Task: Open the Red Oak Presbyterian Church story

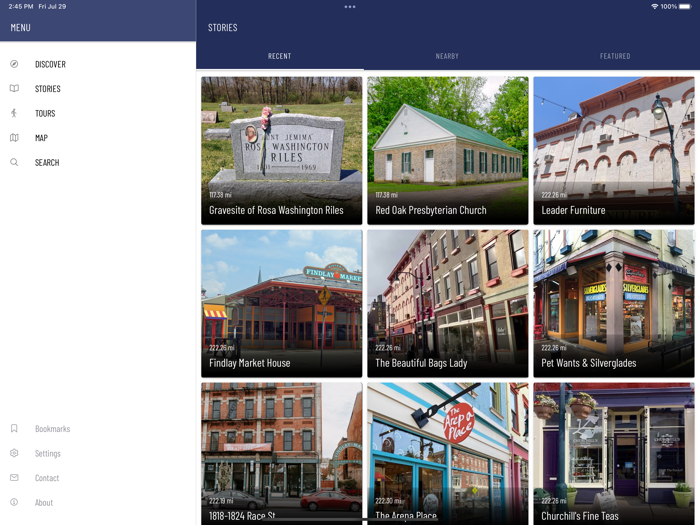Action: click(x=448, y=150)
